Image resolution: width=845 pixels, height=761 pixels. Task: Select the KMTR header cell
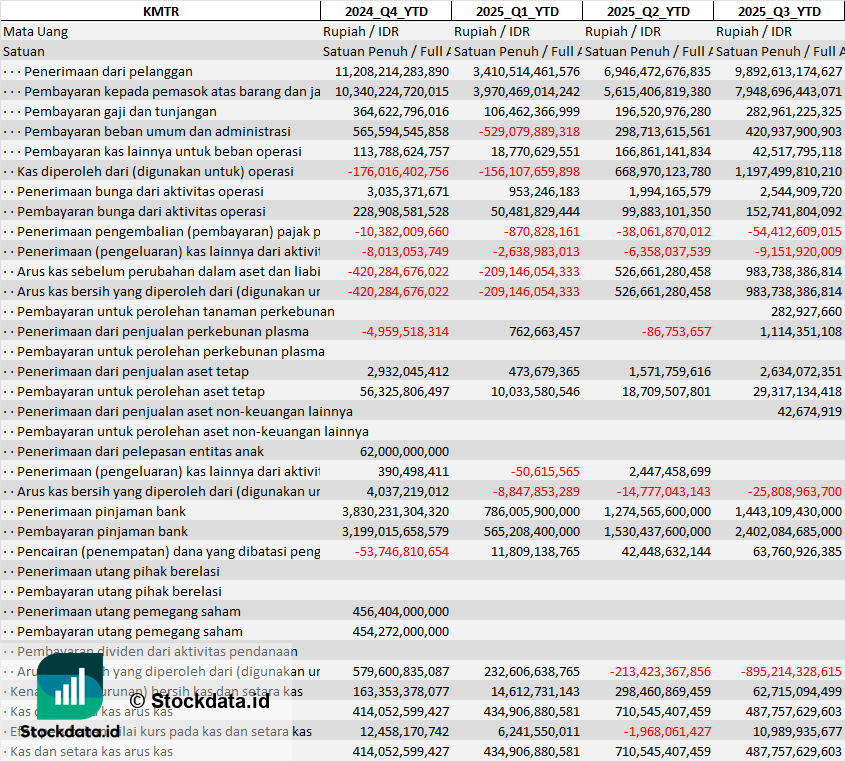pos(160,11)
